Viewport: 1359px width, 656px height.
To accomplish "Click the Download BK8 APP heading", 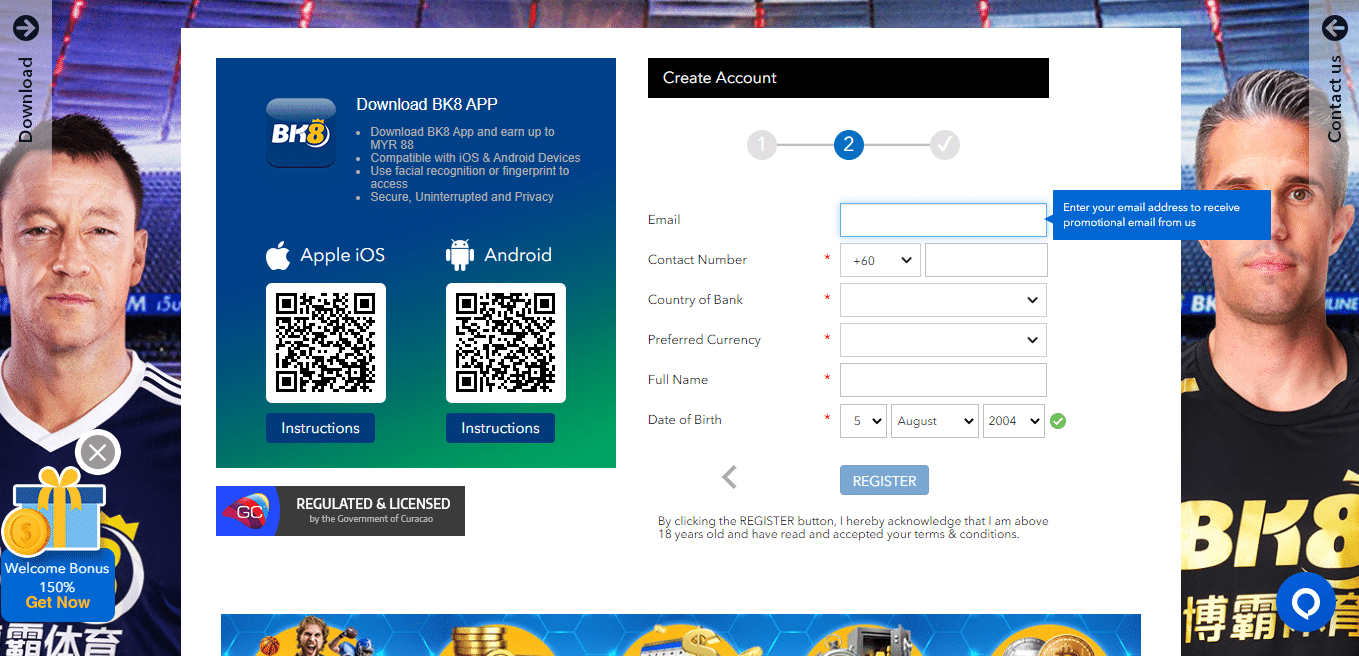I will [x=427, y=104].
